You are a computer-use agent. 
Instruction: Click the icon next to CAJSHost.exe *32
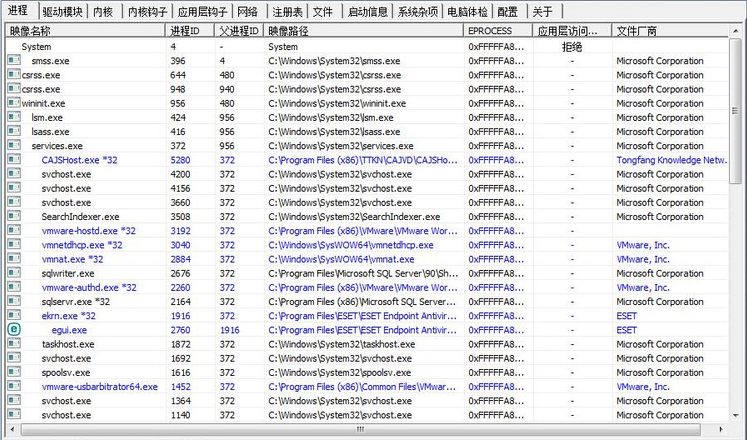tap(14, 159)
